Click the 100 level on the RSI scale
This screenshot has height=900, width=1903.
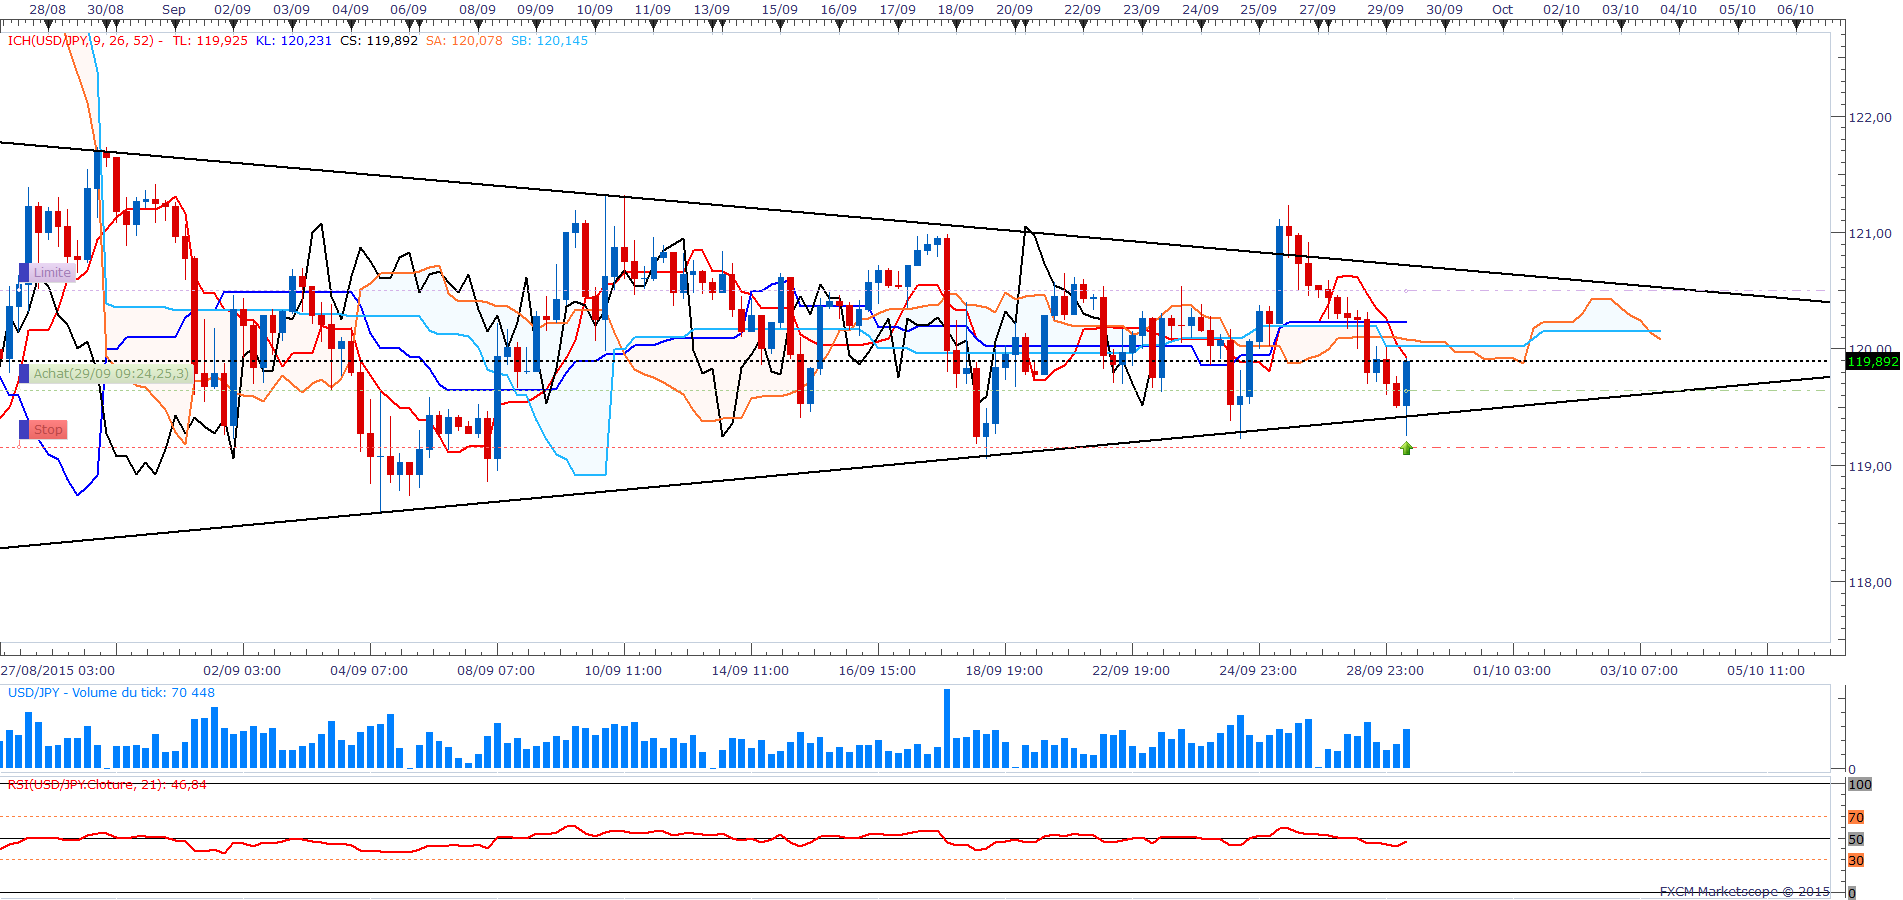coord(1860,785)
